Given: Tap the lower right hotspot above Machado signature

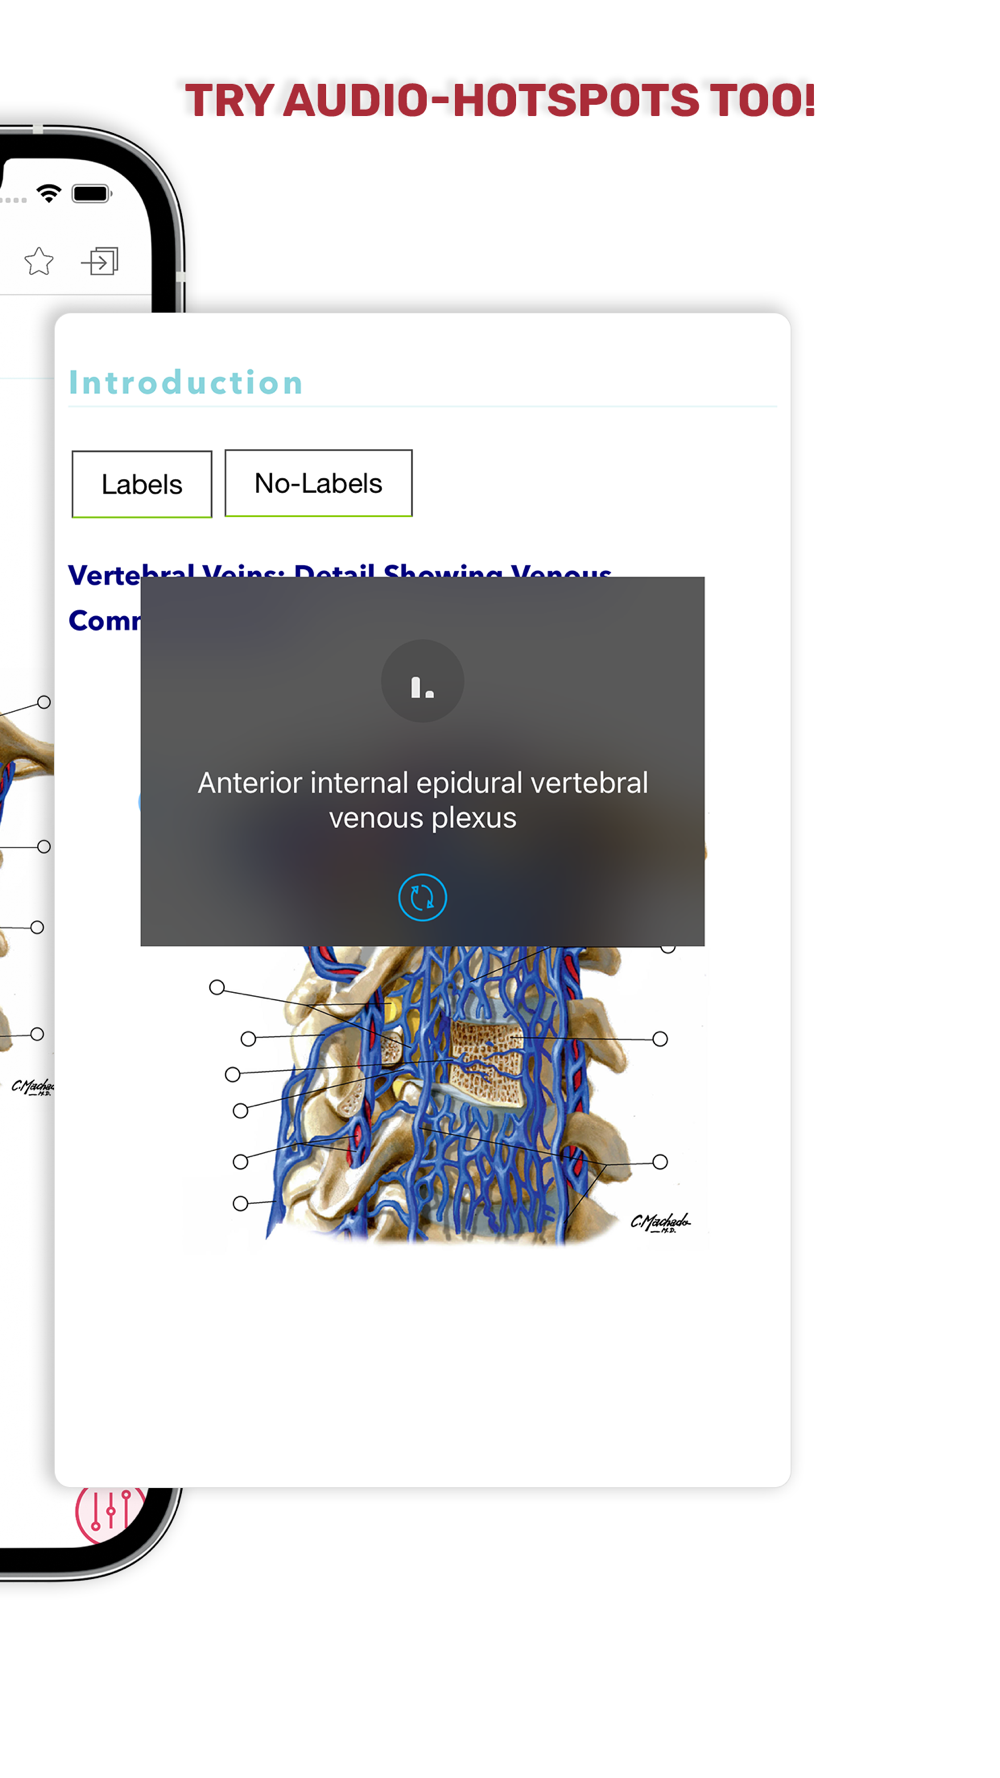Looking at the screenshot, I should (660, 1161).
